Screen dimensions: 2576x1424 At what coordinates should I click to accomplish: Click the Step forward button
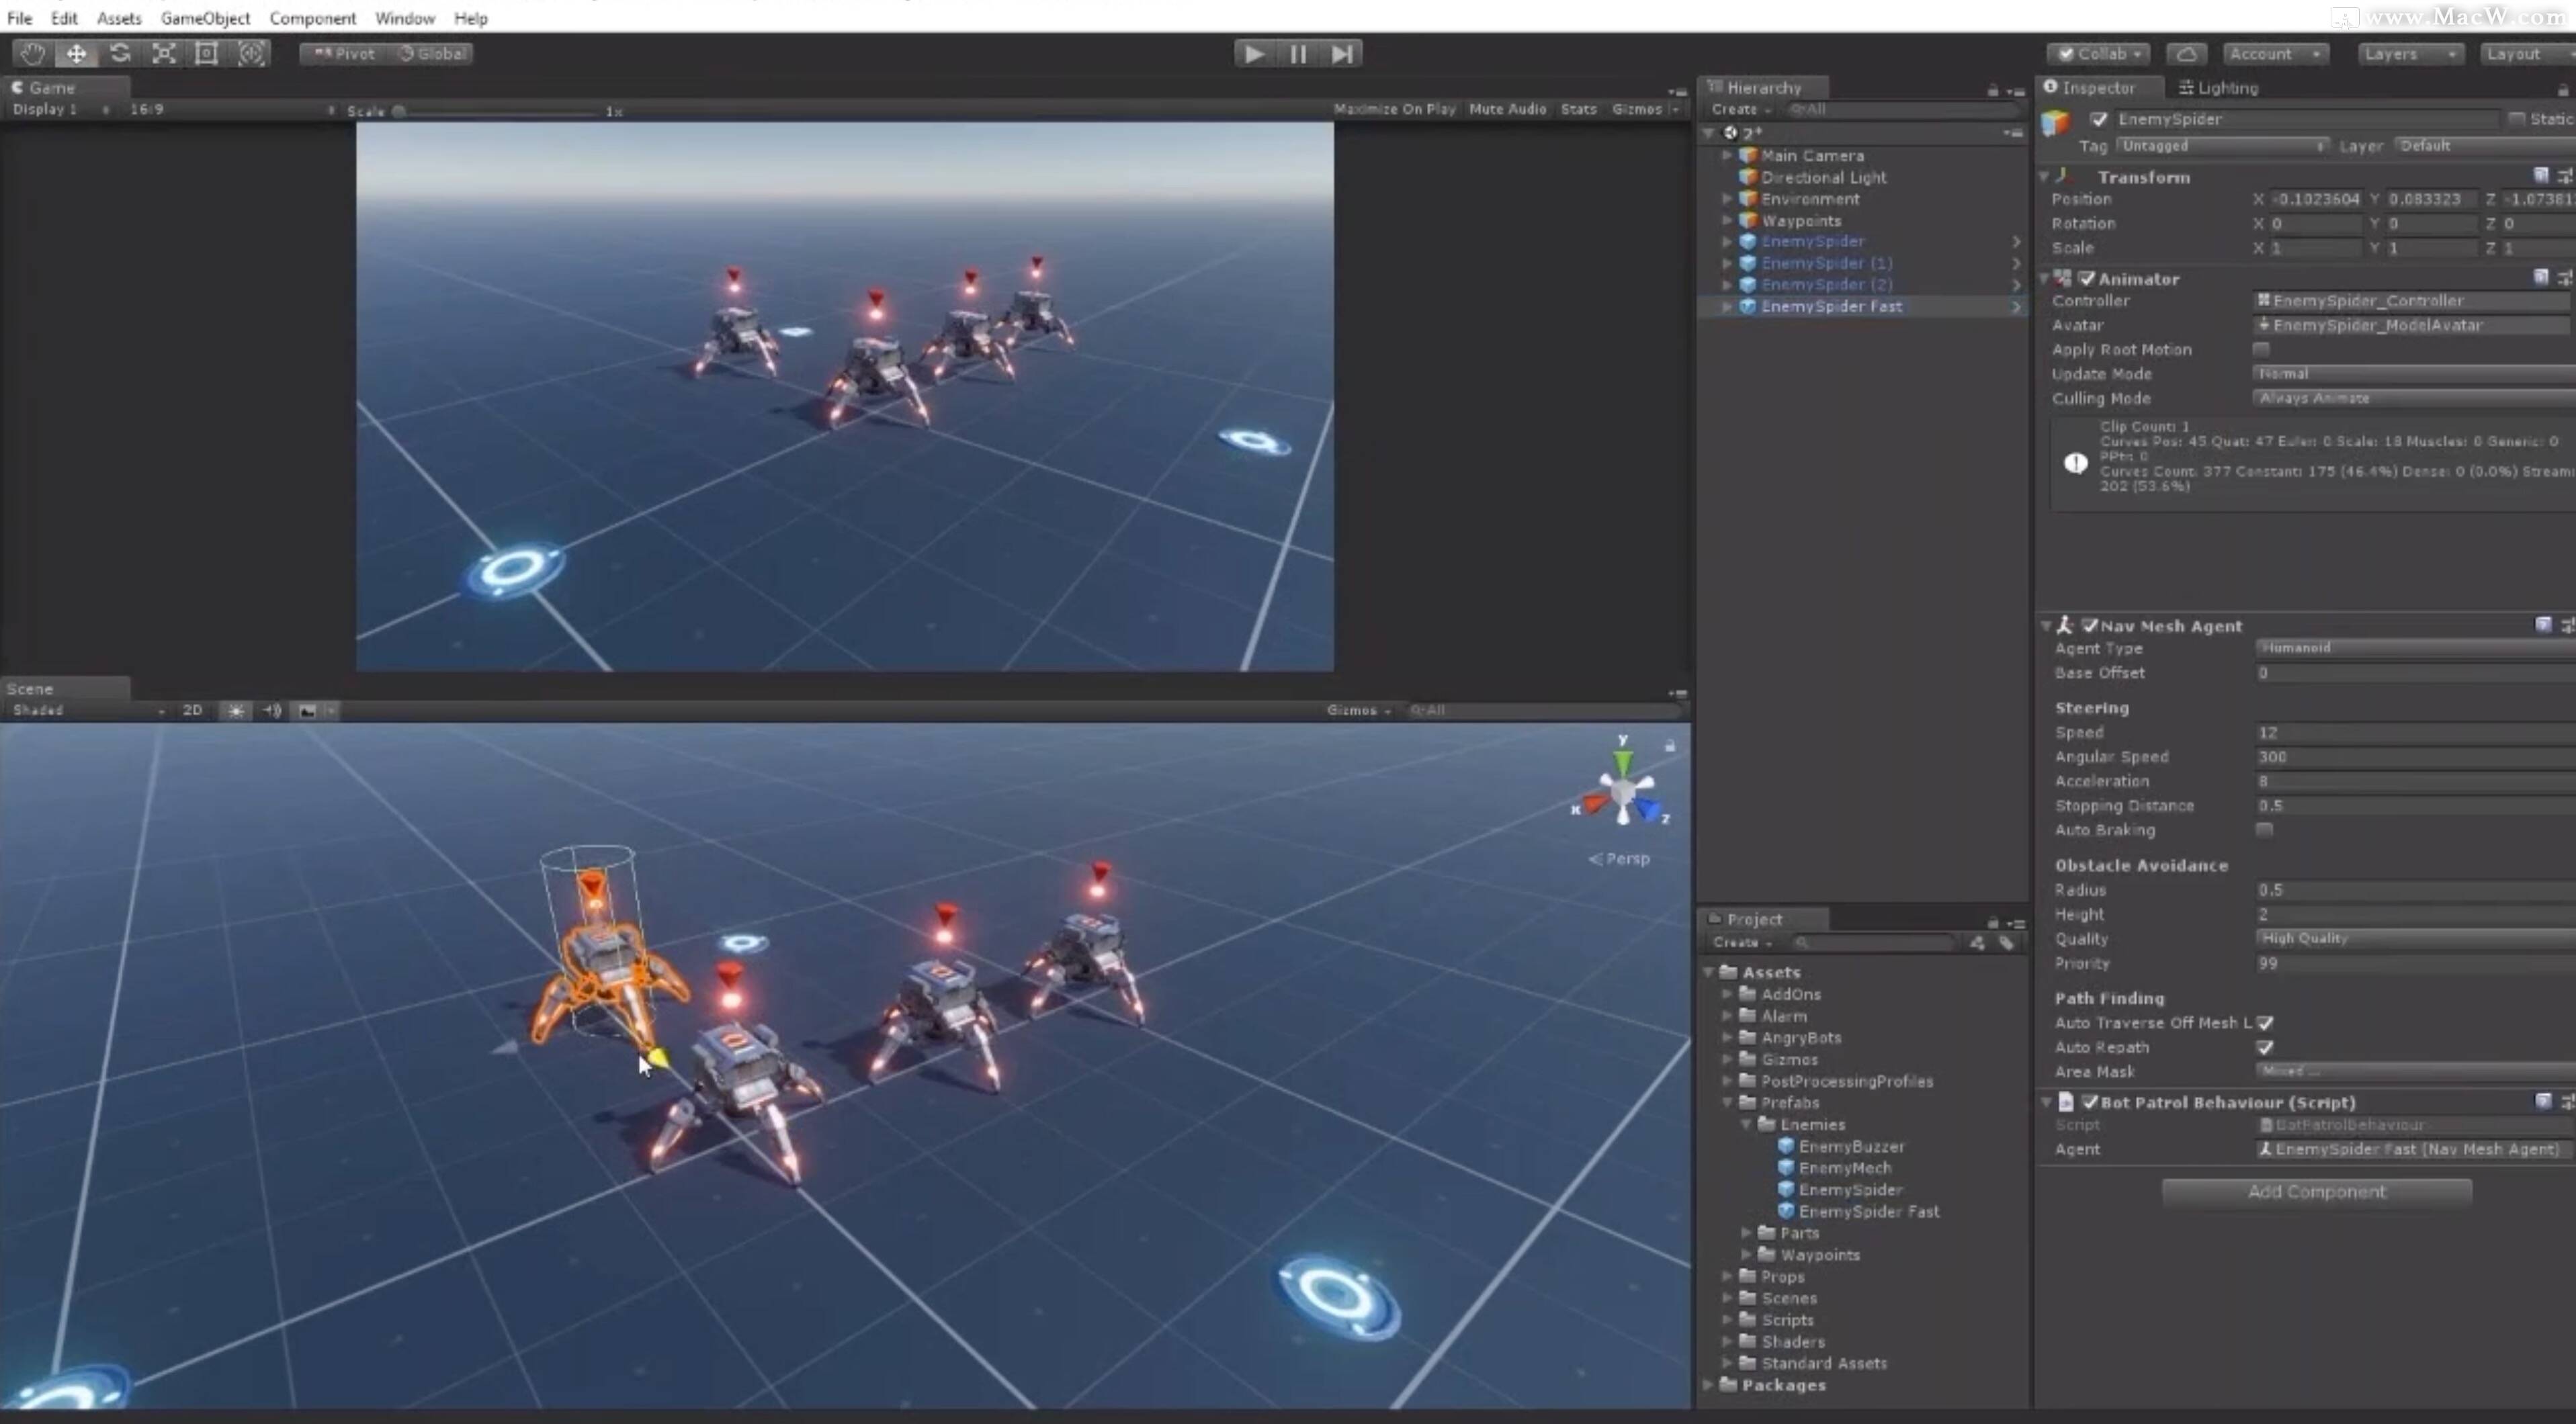(x=1342, y=54)
